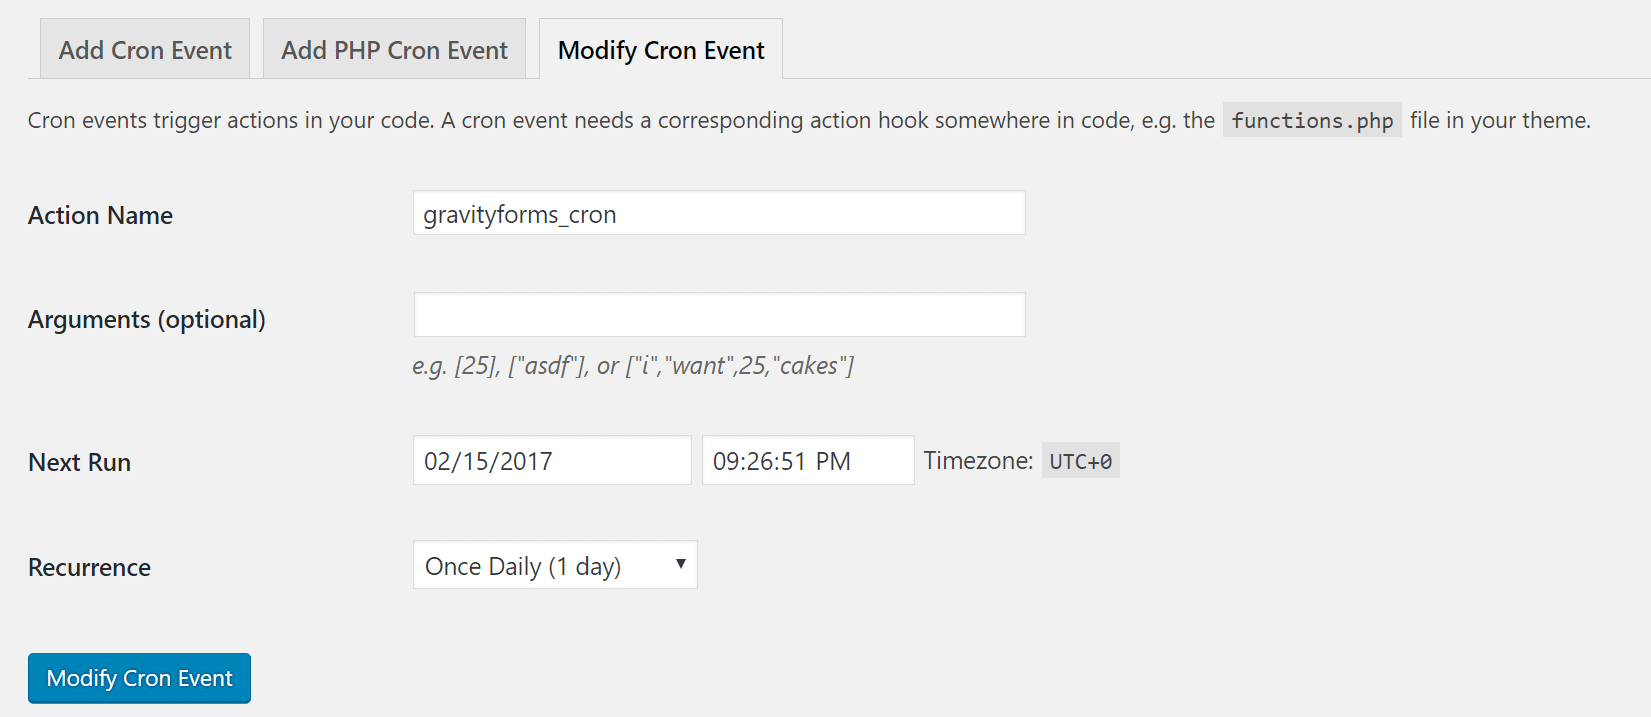Click the Action Name field label
Viewport: 1651px width, 717px height.
pyautogui.click(x=100, y=215)
